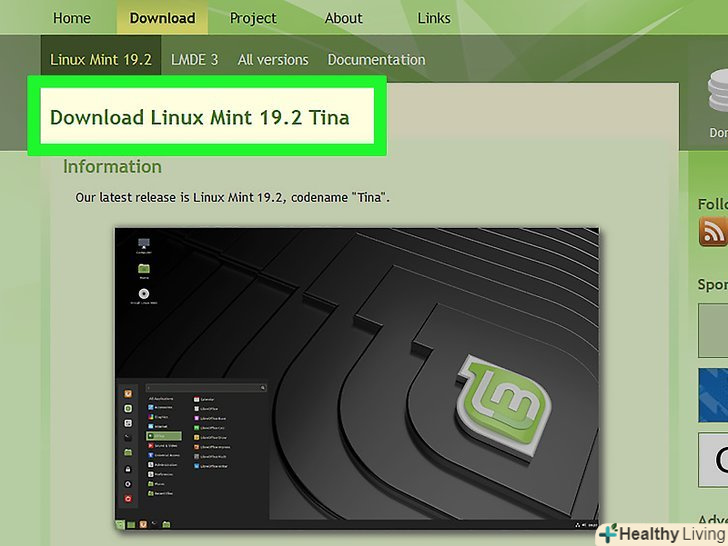This screenshot has width=728, height=546.
Task: Click the Home folder icon in the desktop screenshot
Action: tap(144, 270)
